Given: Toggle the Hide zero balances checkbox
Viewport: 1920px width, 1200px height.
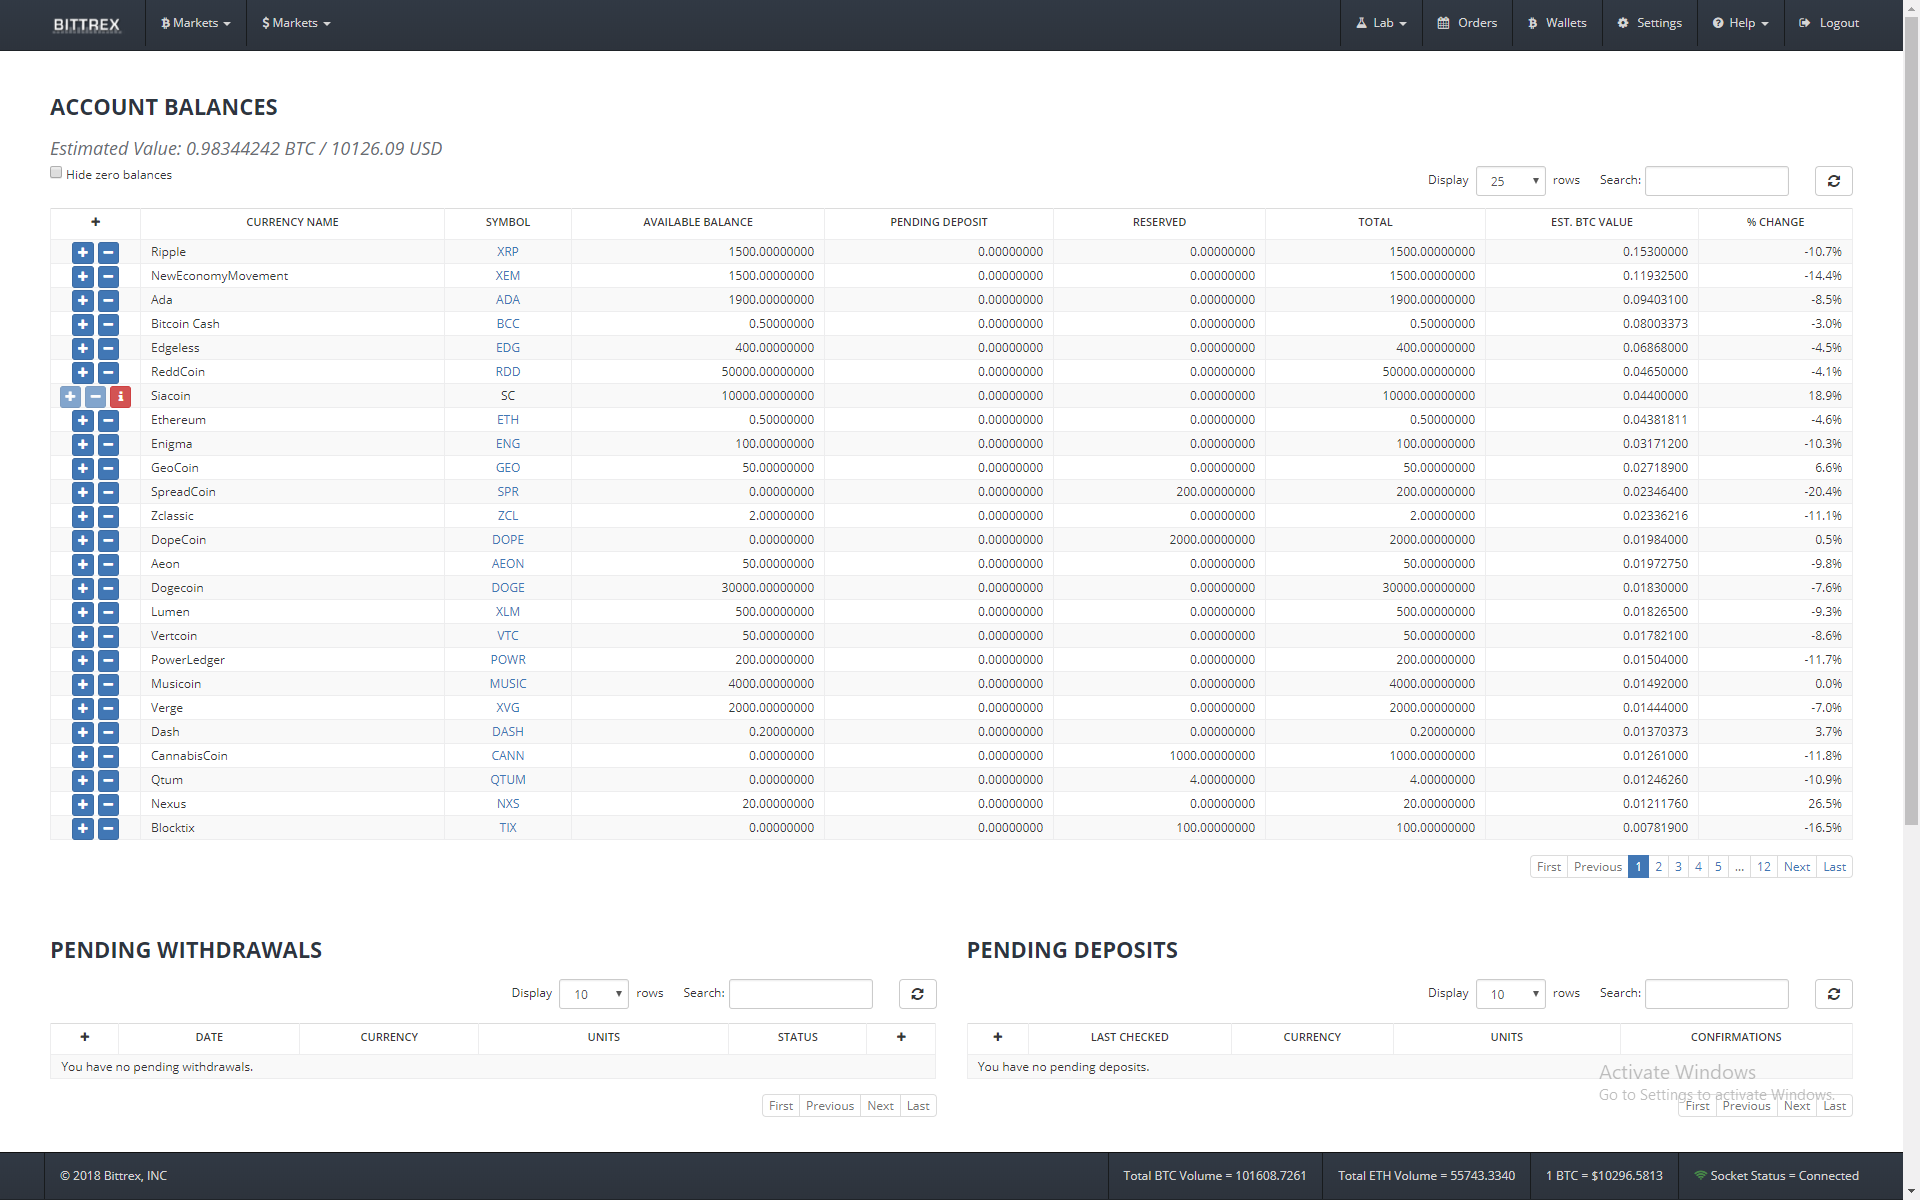Looking at the screenshot, I should tap(57, 173).
